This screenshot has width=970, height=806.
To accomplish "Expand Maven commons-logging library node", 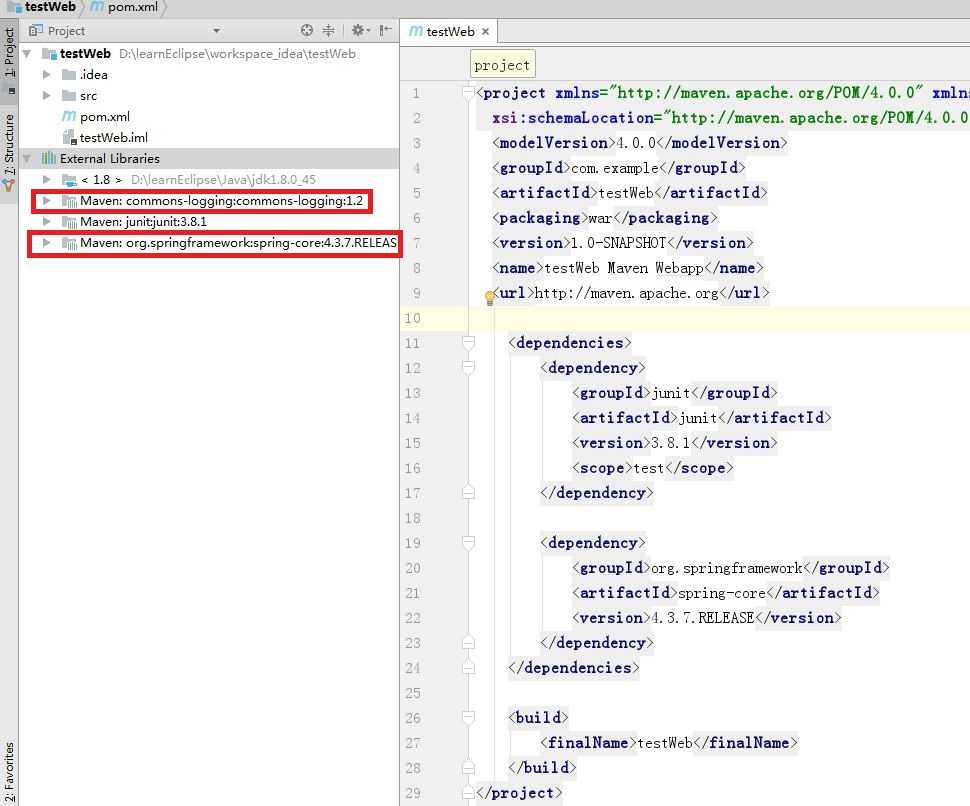I will click(x=46, y=201).
